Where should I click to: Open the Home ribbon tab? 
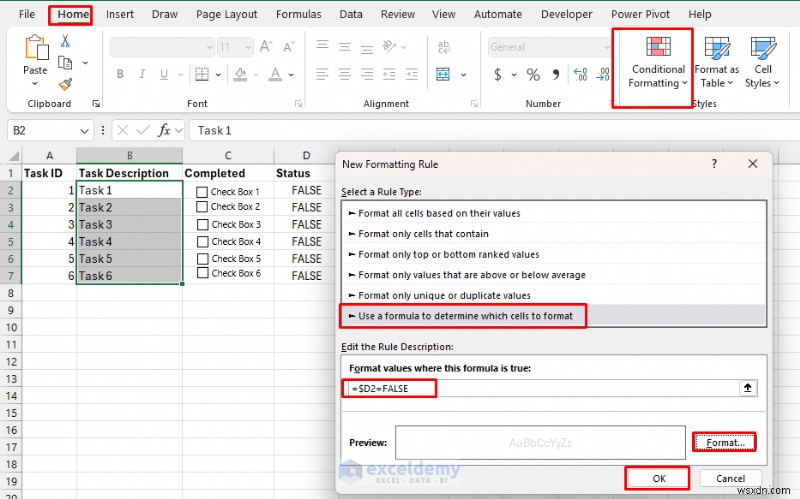(73, 14)
